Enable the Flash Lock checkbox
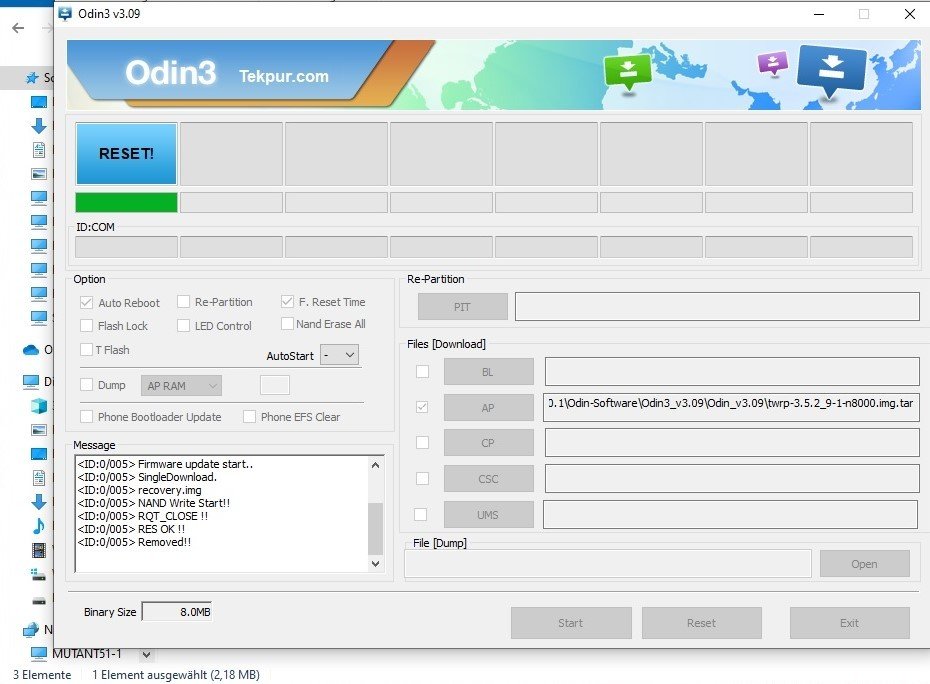Viewport: 930px width, 684px height. 86,326
